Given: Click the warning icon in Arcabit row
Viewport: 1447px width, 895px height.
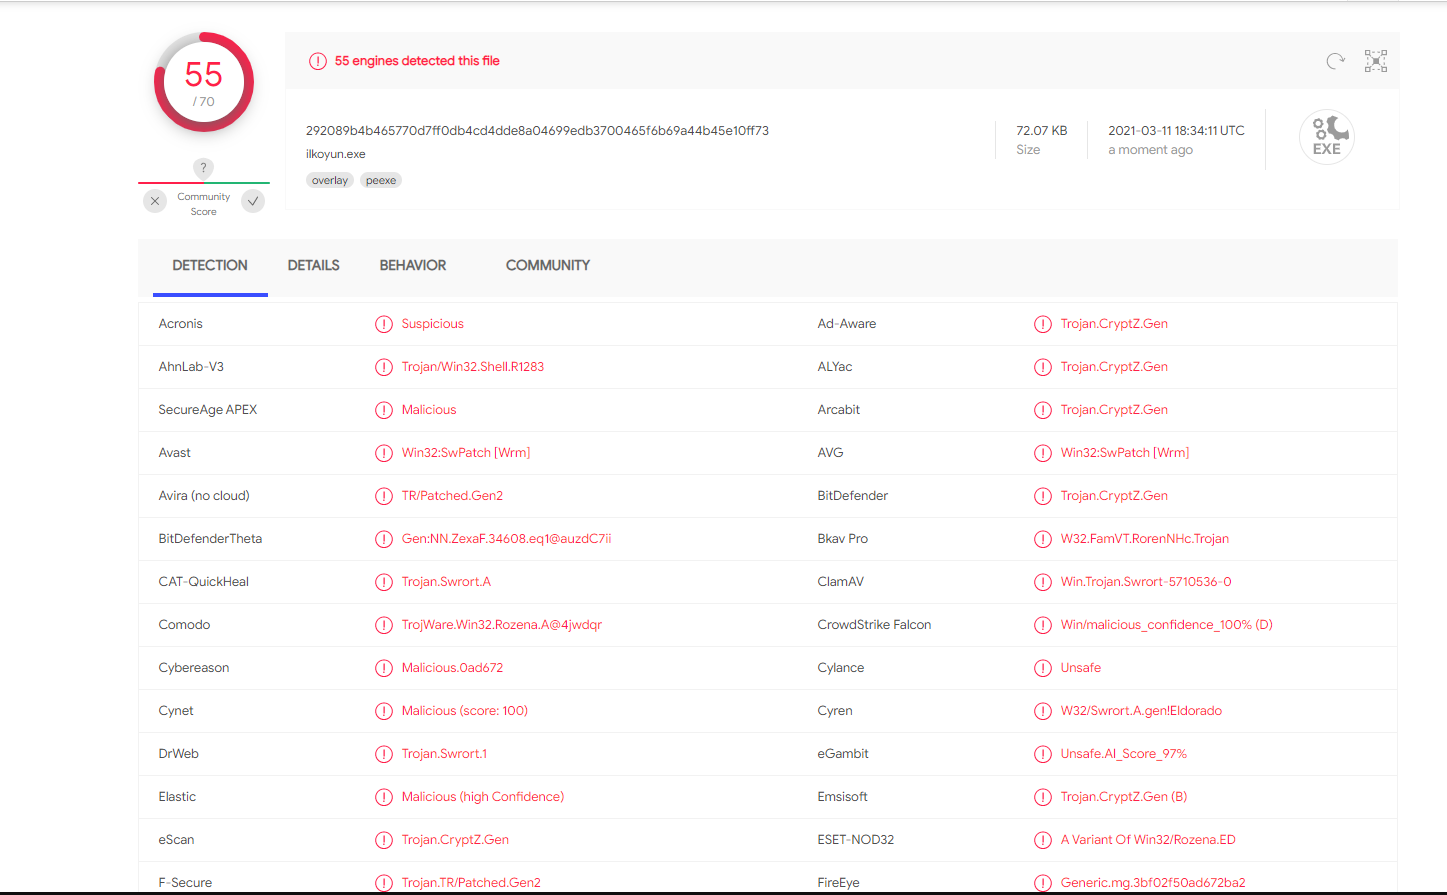Looking at the screenshot, I should tap(1043, 410).
